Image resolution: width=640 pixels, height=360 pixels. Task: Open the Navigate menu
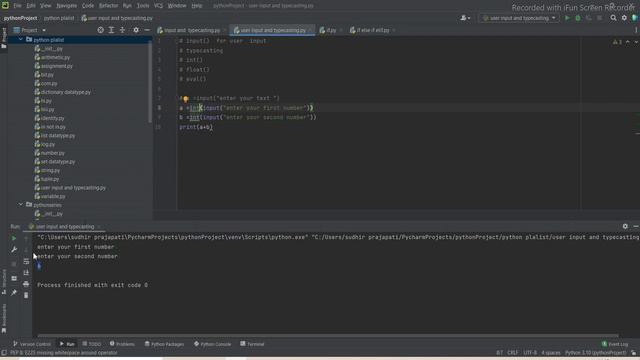67,6
